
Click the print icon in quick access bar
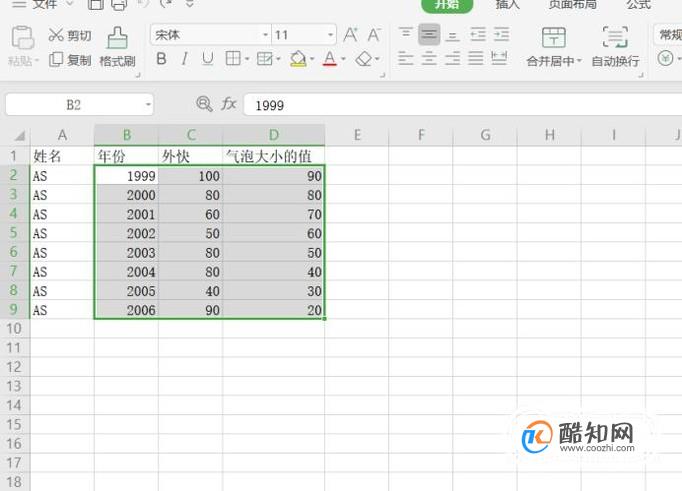119,4
